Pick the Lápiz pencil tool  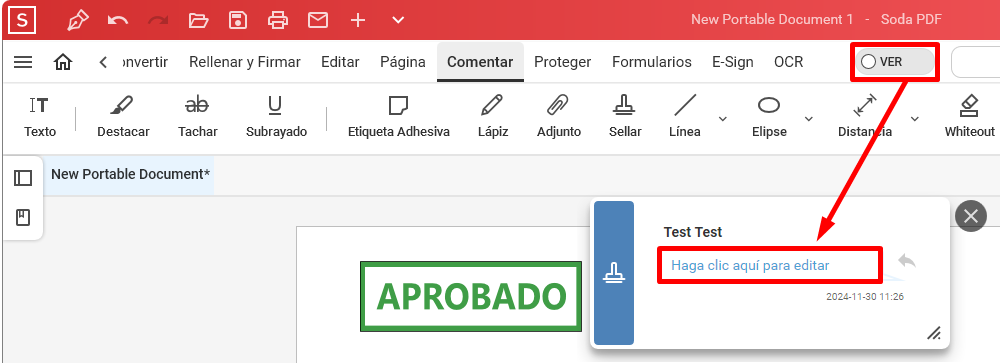click(x=493, y=117)
